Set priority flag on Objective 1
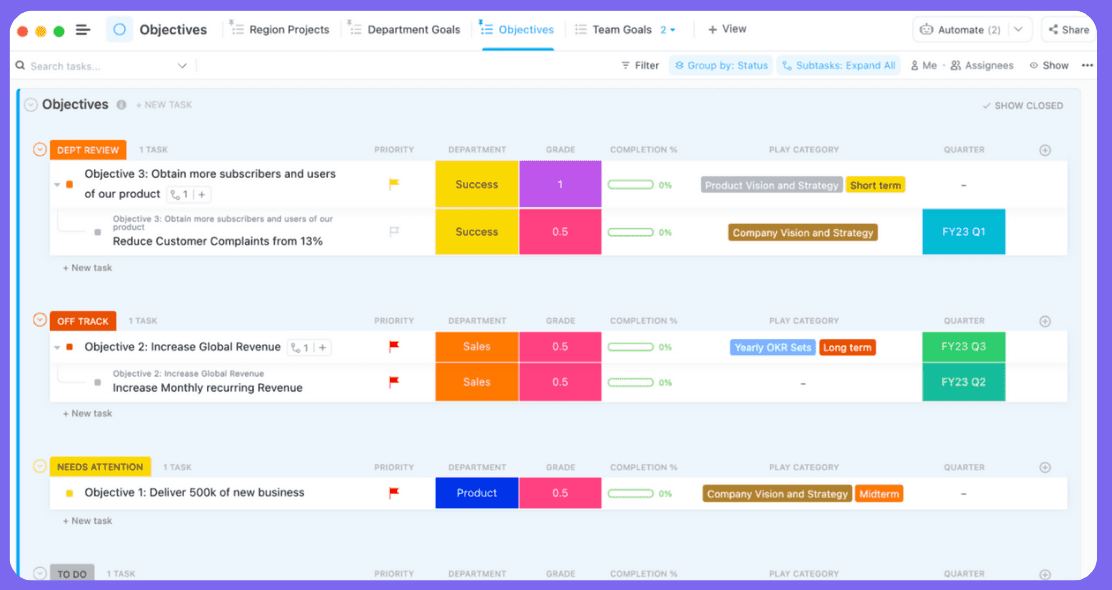Viewport: 1112px width, 590px height. pos(394,493)
